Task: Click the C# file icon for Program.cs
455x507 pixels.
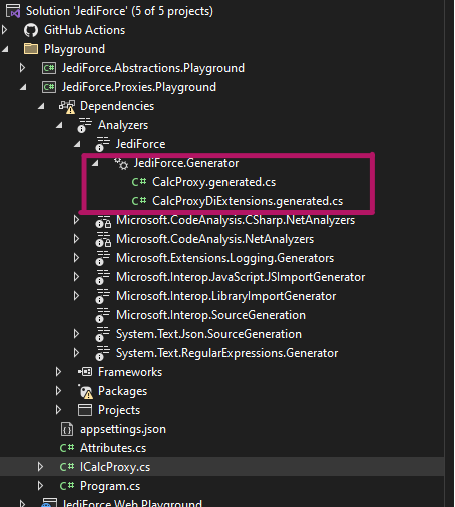Action: tap(67, 486)
